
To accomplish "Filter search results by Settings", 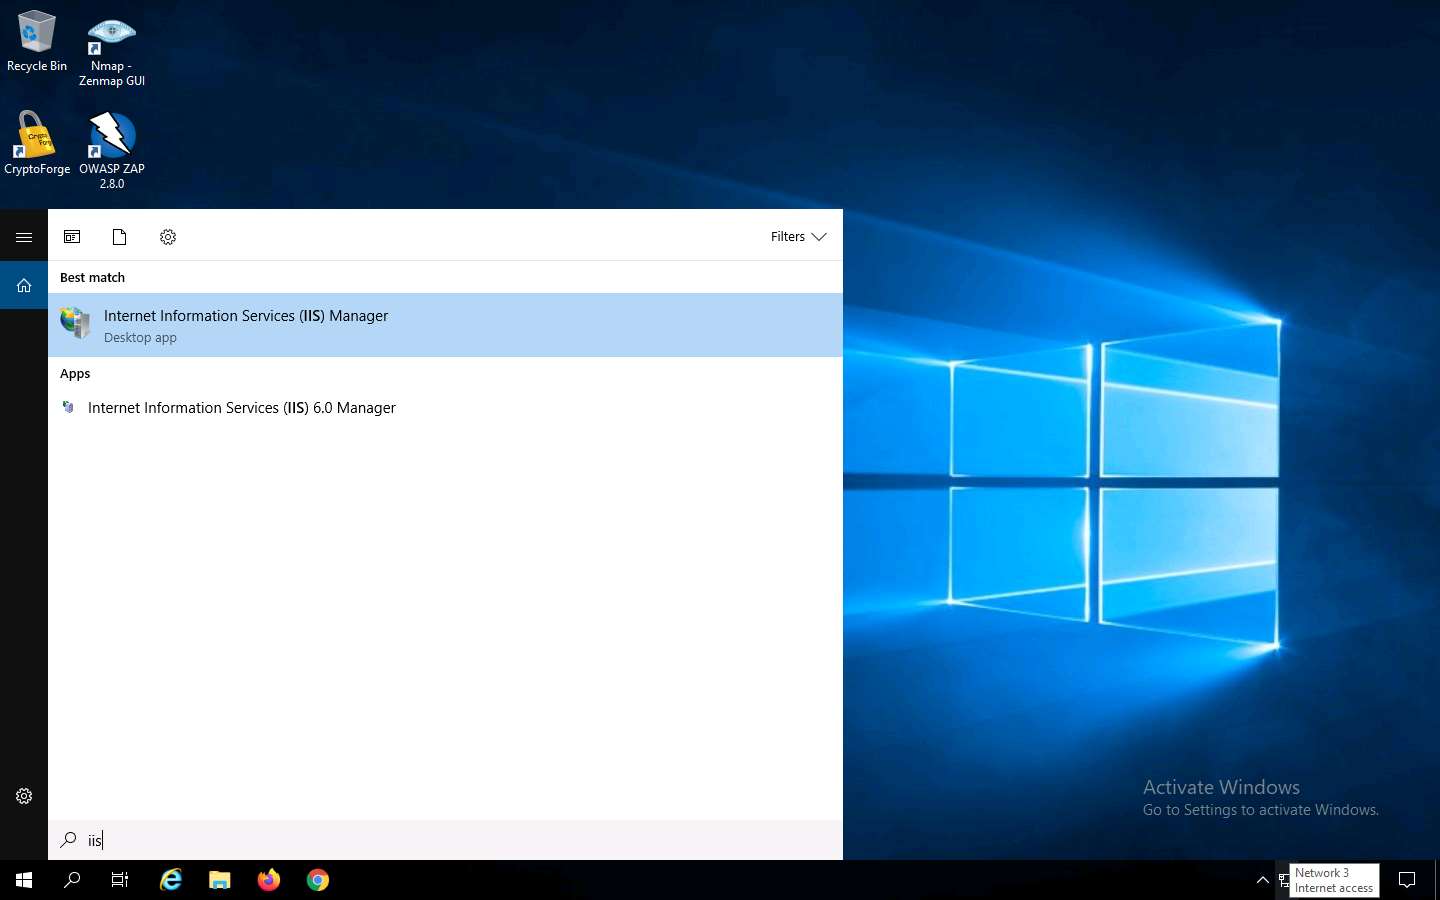I will click(x=167, y=237).
